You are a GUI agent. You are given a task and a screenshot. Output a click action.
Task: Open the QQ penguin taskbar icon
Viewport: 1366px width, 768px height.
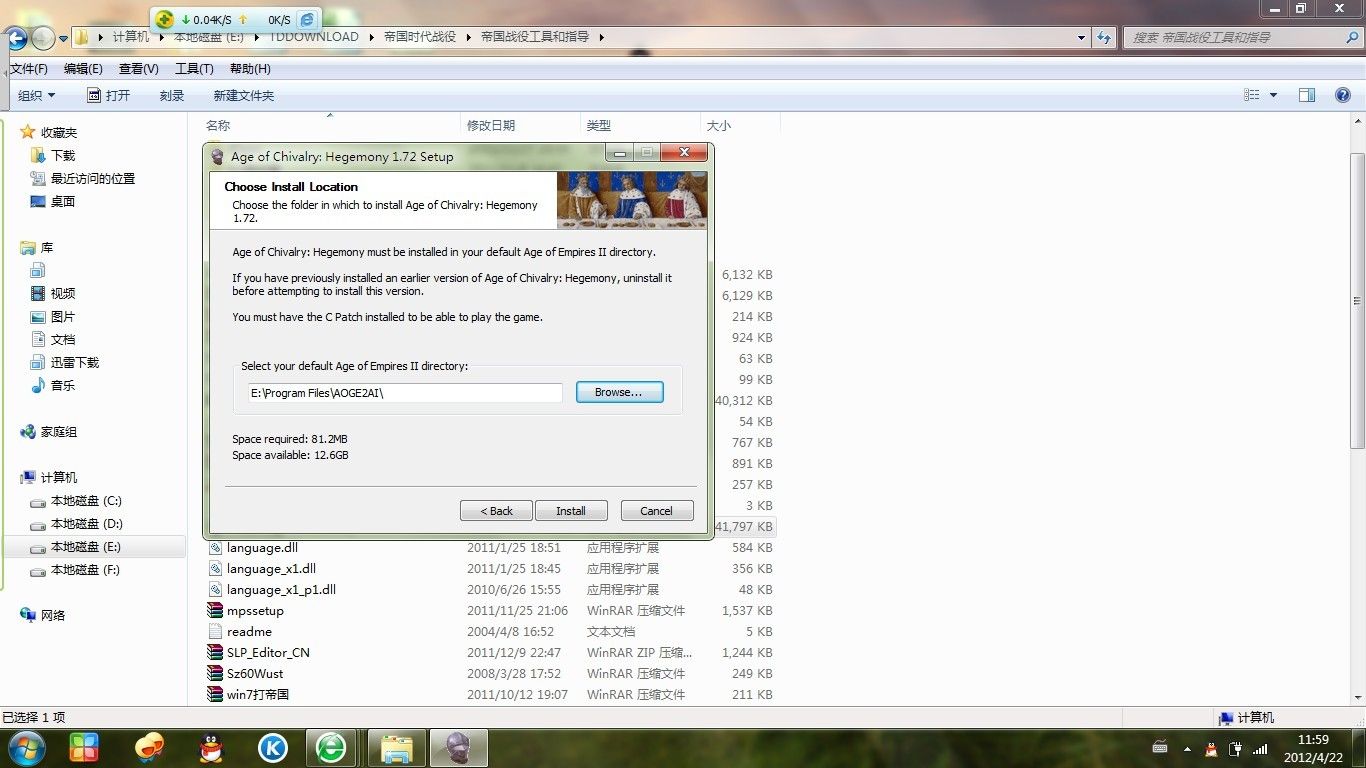click(211, 747)
